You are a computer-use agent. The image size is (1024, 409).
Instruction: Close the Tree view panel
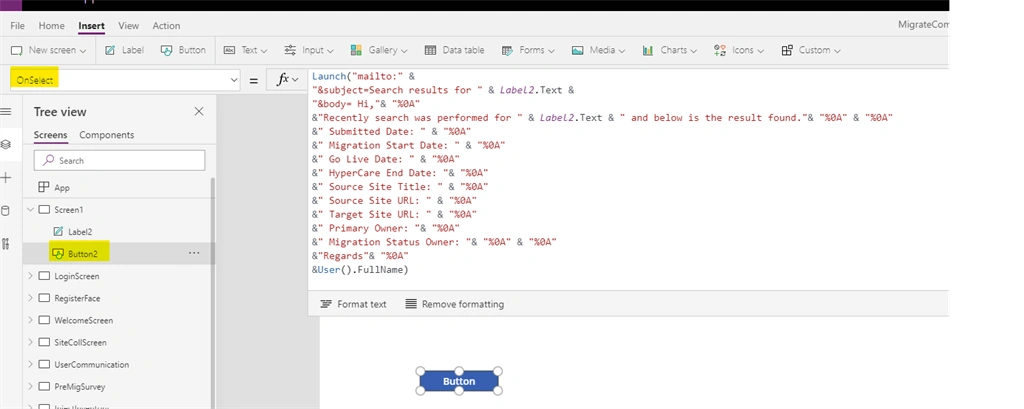[x=199, y=112]
